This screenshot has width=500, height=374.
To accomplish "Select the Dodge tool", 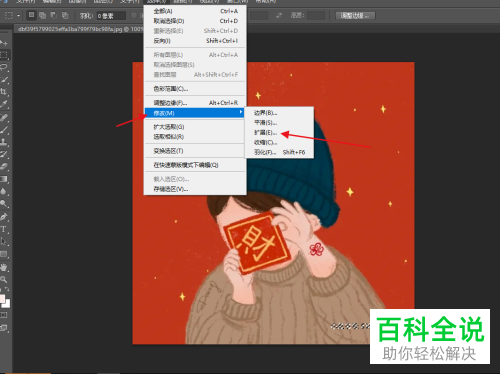I will coord(4,204).
